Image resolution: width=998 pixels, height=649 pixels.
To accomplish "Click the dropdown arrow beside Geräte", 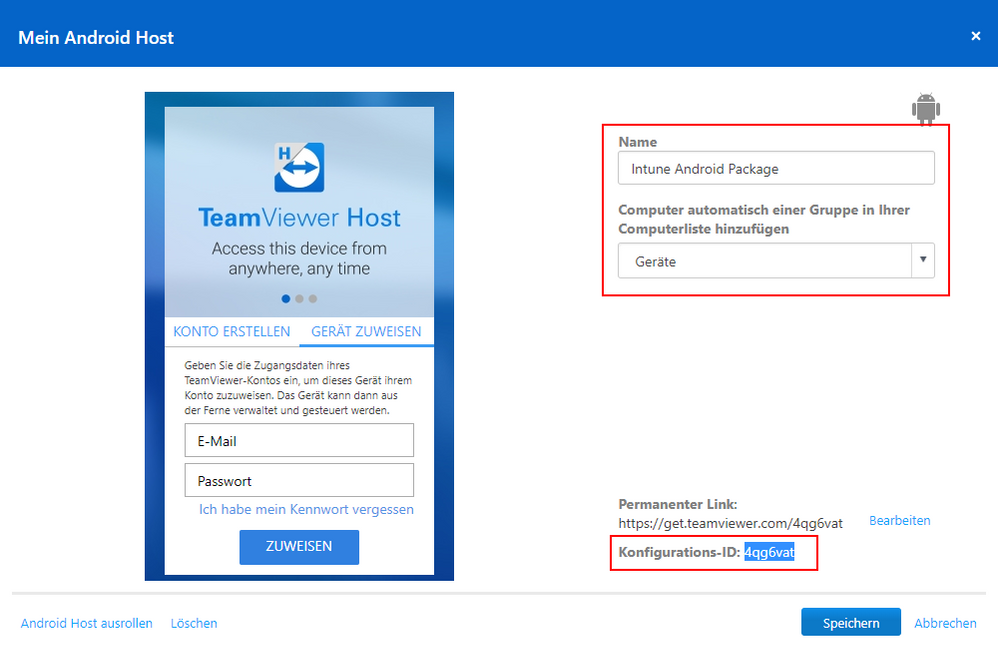I will pyautogui.click(x=923, y=260).
